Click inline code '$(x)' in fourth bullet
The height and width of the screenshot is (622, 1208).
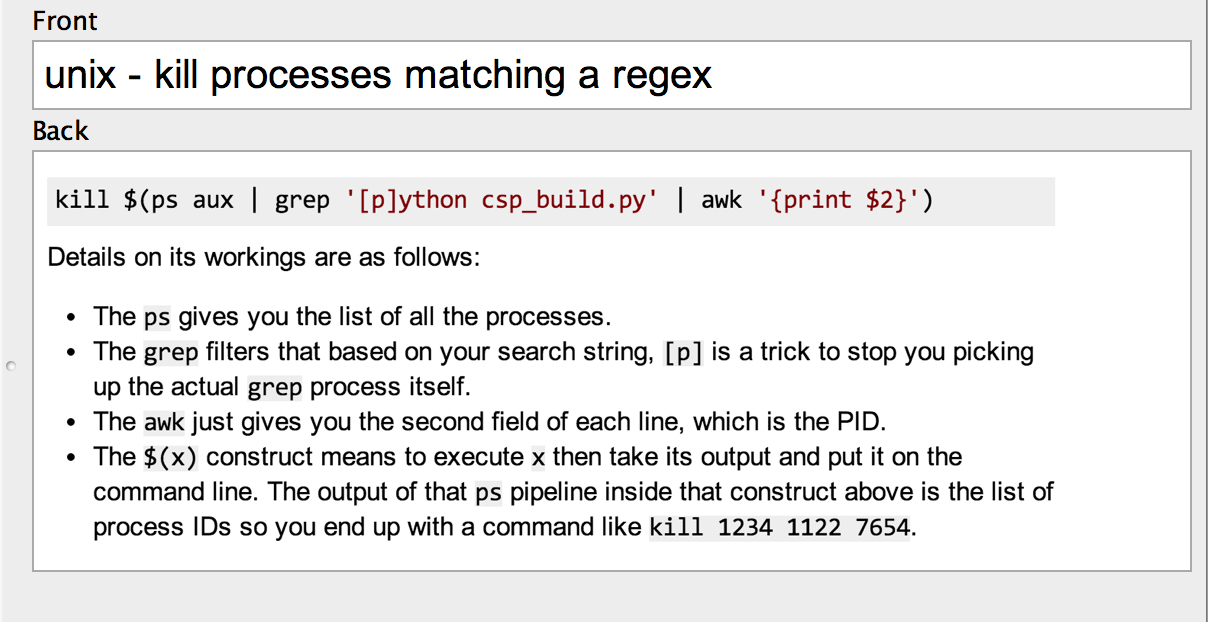(x=171, y=457)
